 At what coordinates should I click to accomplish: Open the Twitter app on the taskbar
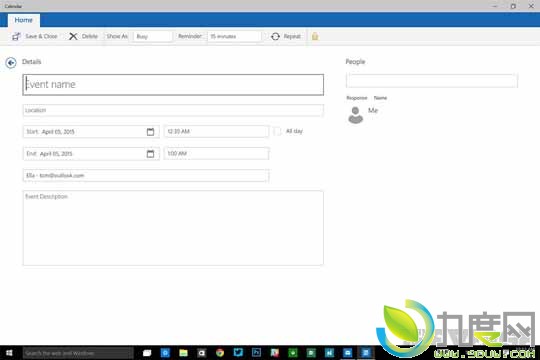pos(238,352)
